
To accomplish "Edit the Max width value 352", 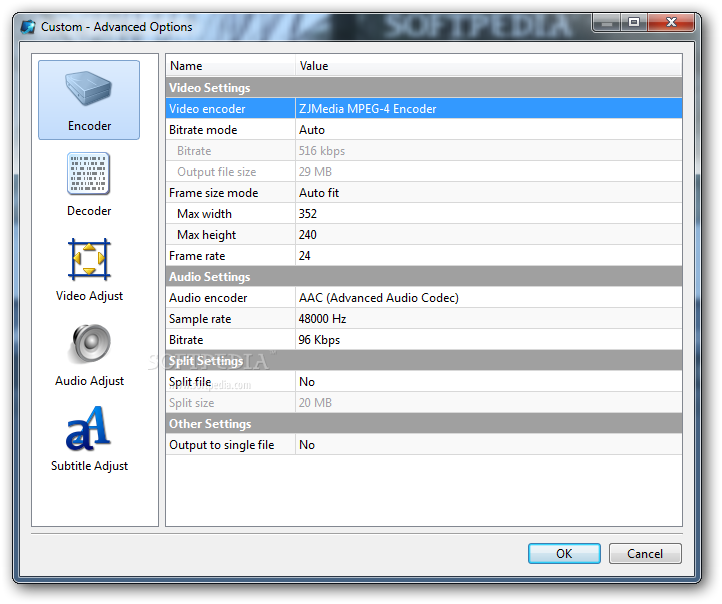I will (x=489, y=214).
